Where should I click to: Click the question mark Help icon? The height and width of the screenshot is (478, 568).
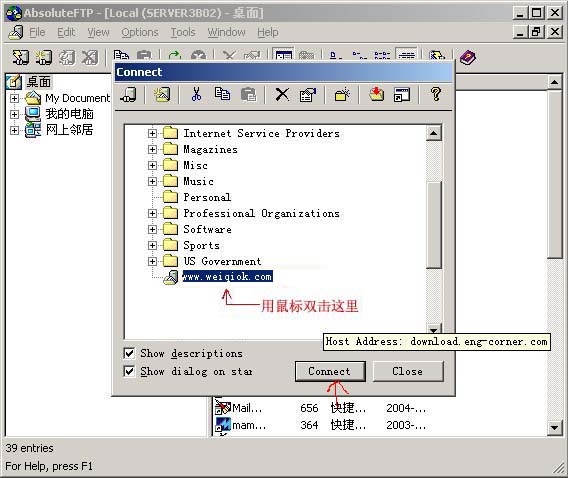[x=435, y=95]
